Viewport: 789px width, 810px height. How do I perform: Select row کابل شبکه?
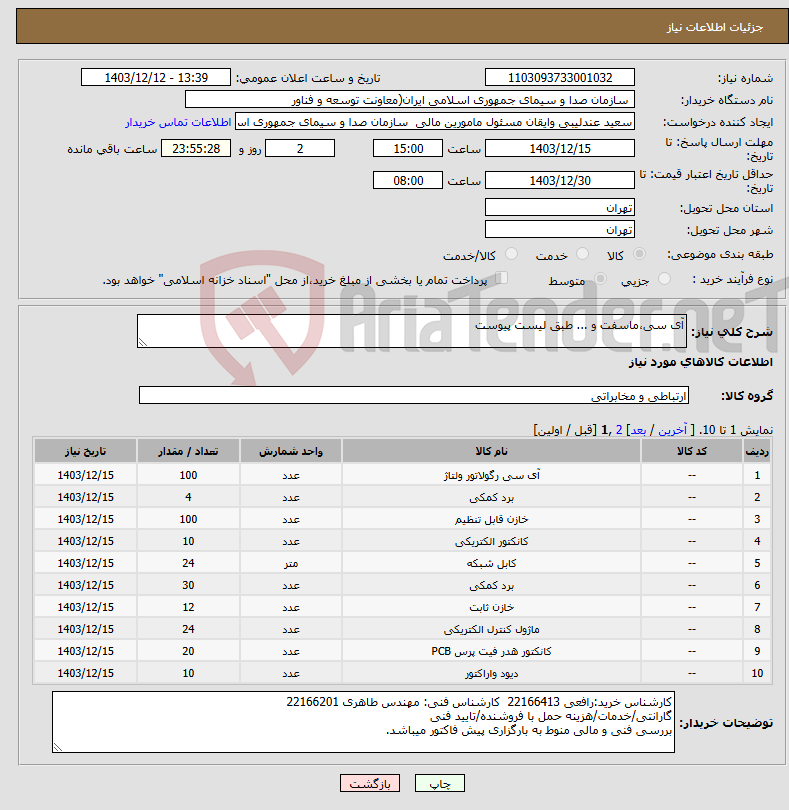[403, 563]
